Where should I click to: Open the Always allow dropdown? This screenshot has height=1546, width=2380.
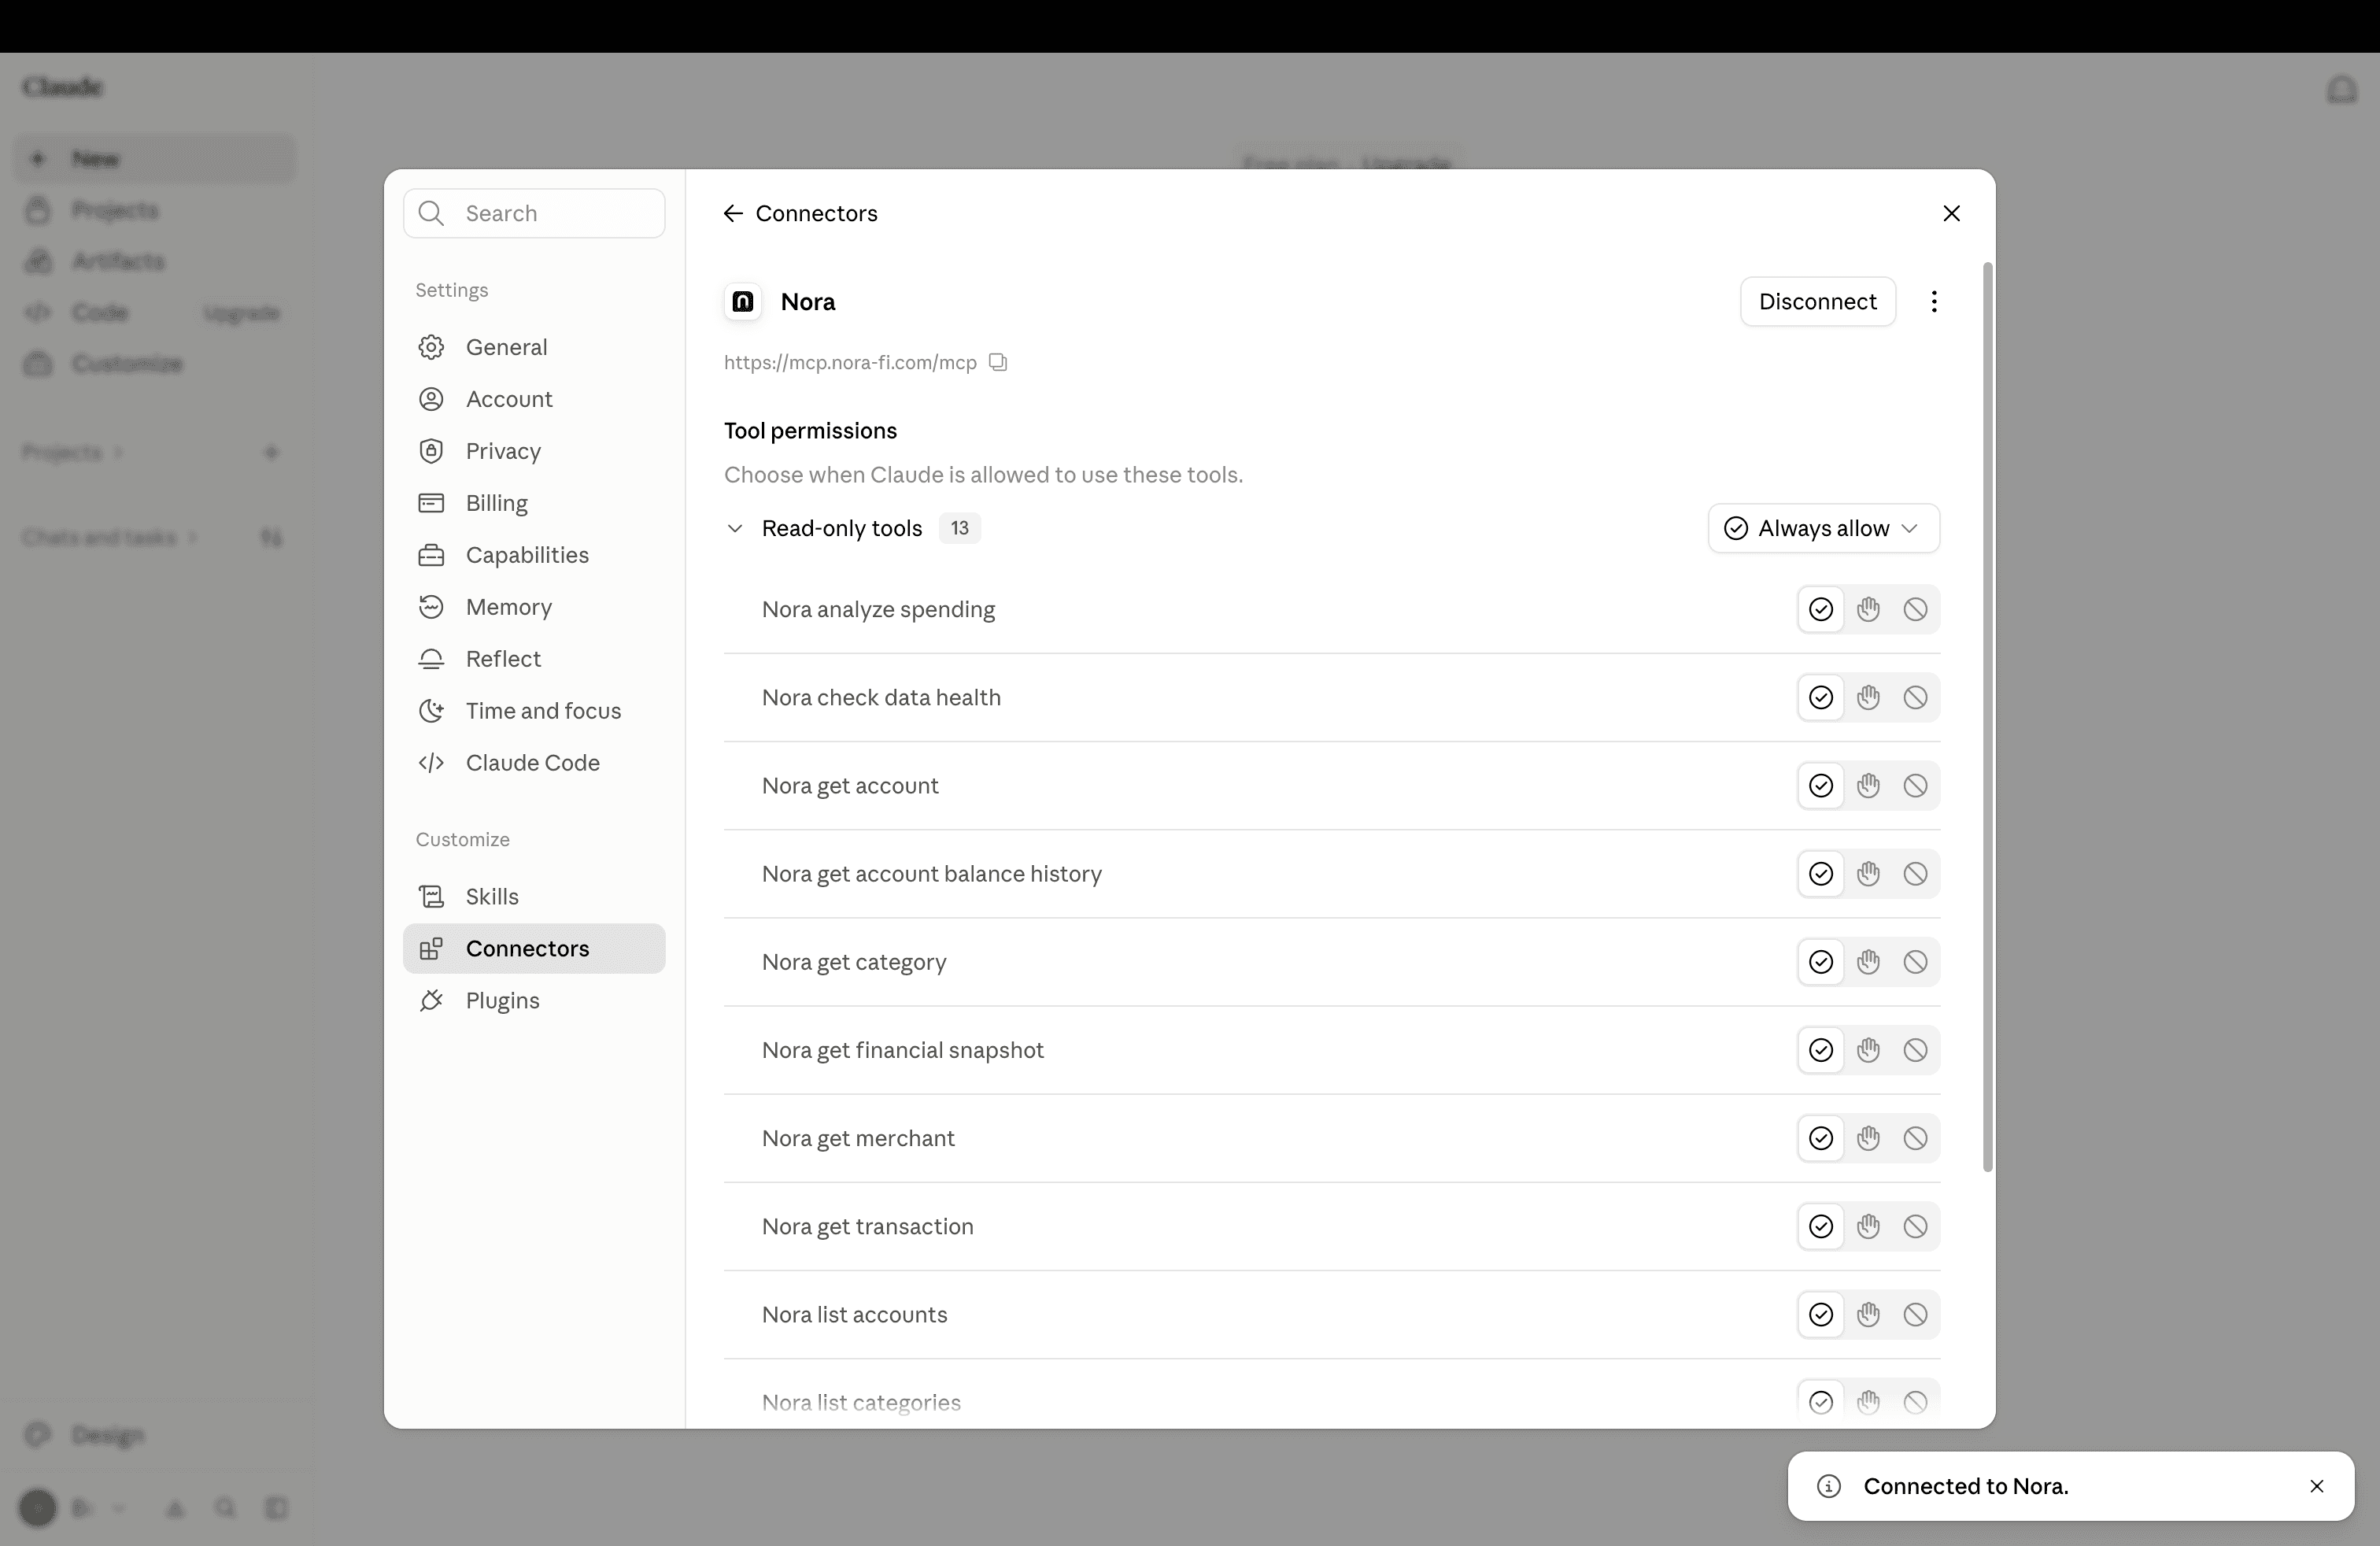(x=1823, y=528)
